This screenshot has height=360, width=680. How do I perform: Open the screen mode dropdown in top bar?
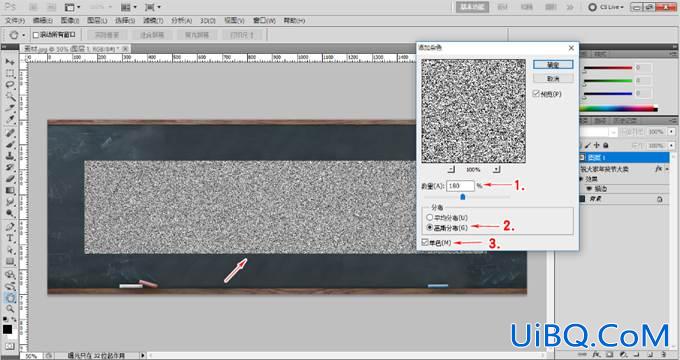[x=153, y=7]
